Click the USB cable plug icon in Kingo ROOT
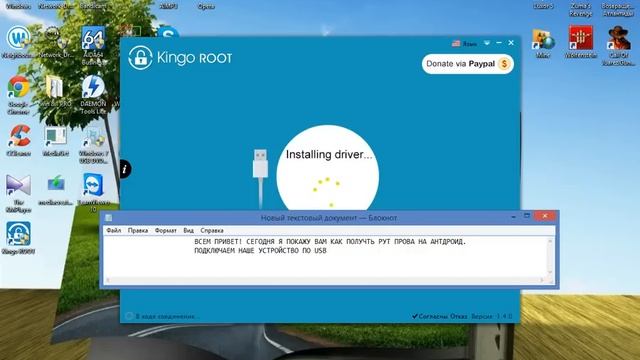The image size is (640, 360). (260, 164)
